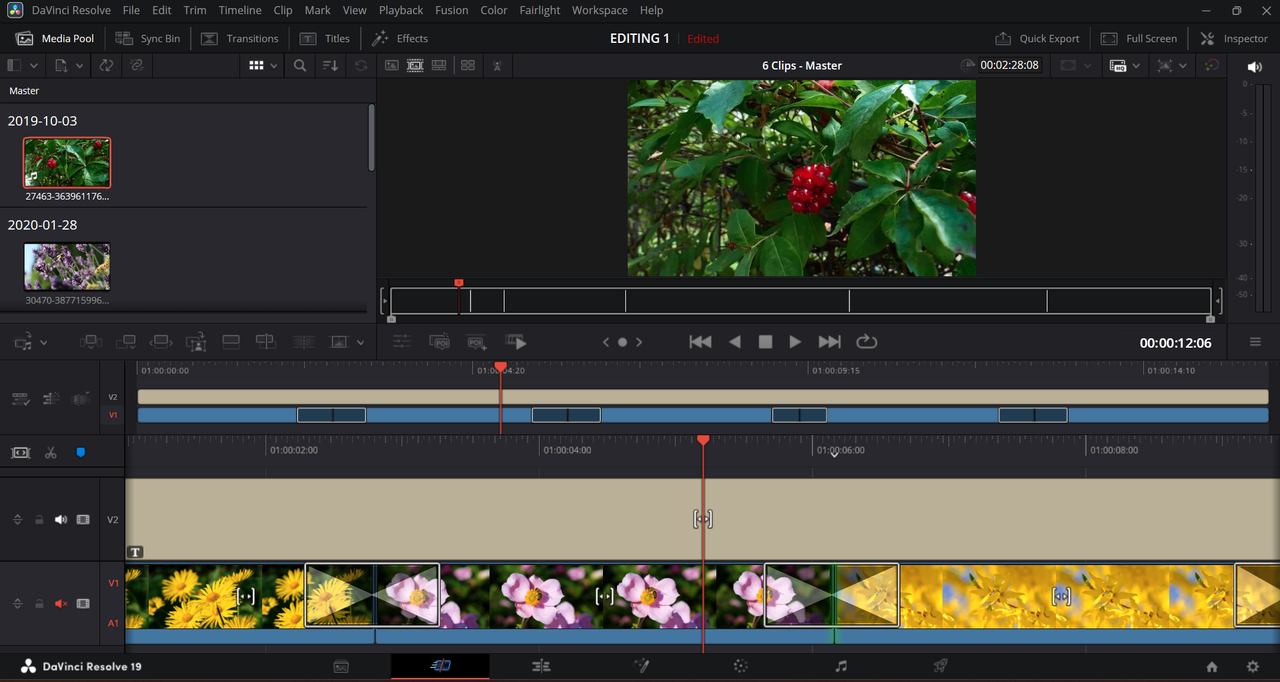The width and height of the screenshot is (1280, 682).
Task: Click the Close Up edit icon
Action: [x=196, y=342]
